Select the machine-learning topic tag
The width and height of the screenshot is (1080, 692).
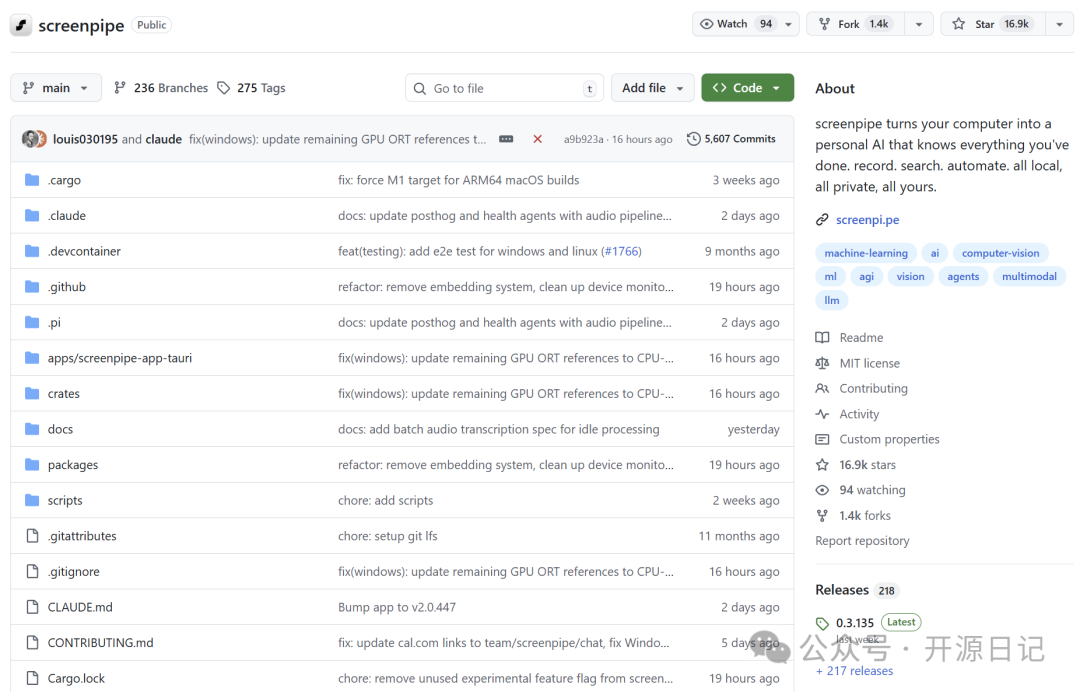tap(865, 252)
